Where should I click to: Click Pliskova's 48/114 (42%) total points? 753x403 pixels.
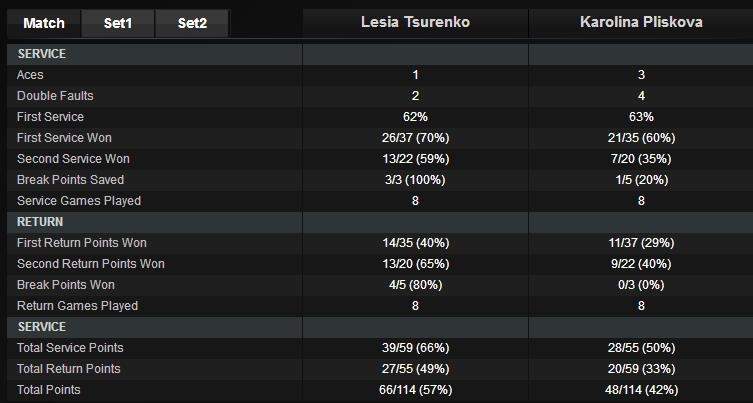coord(641,390)
